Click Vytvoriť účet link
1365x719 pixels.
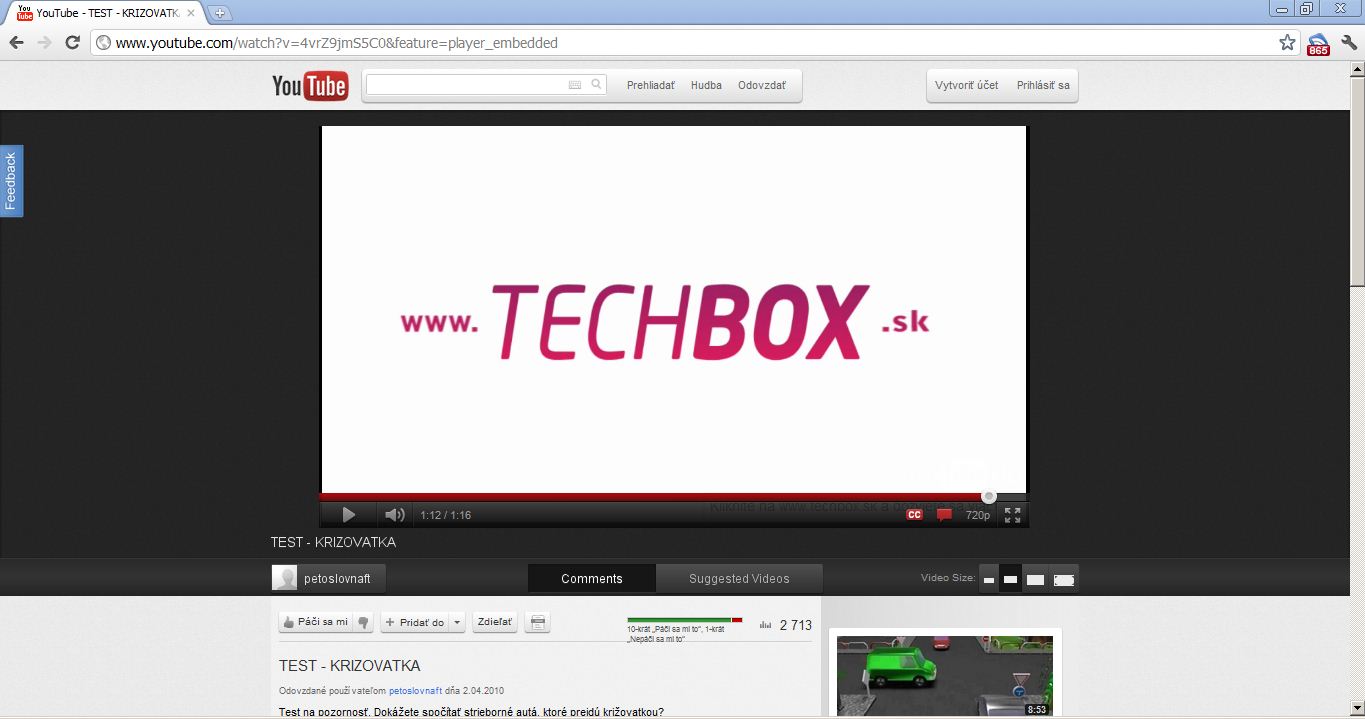pos(967,85)
